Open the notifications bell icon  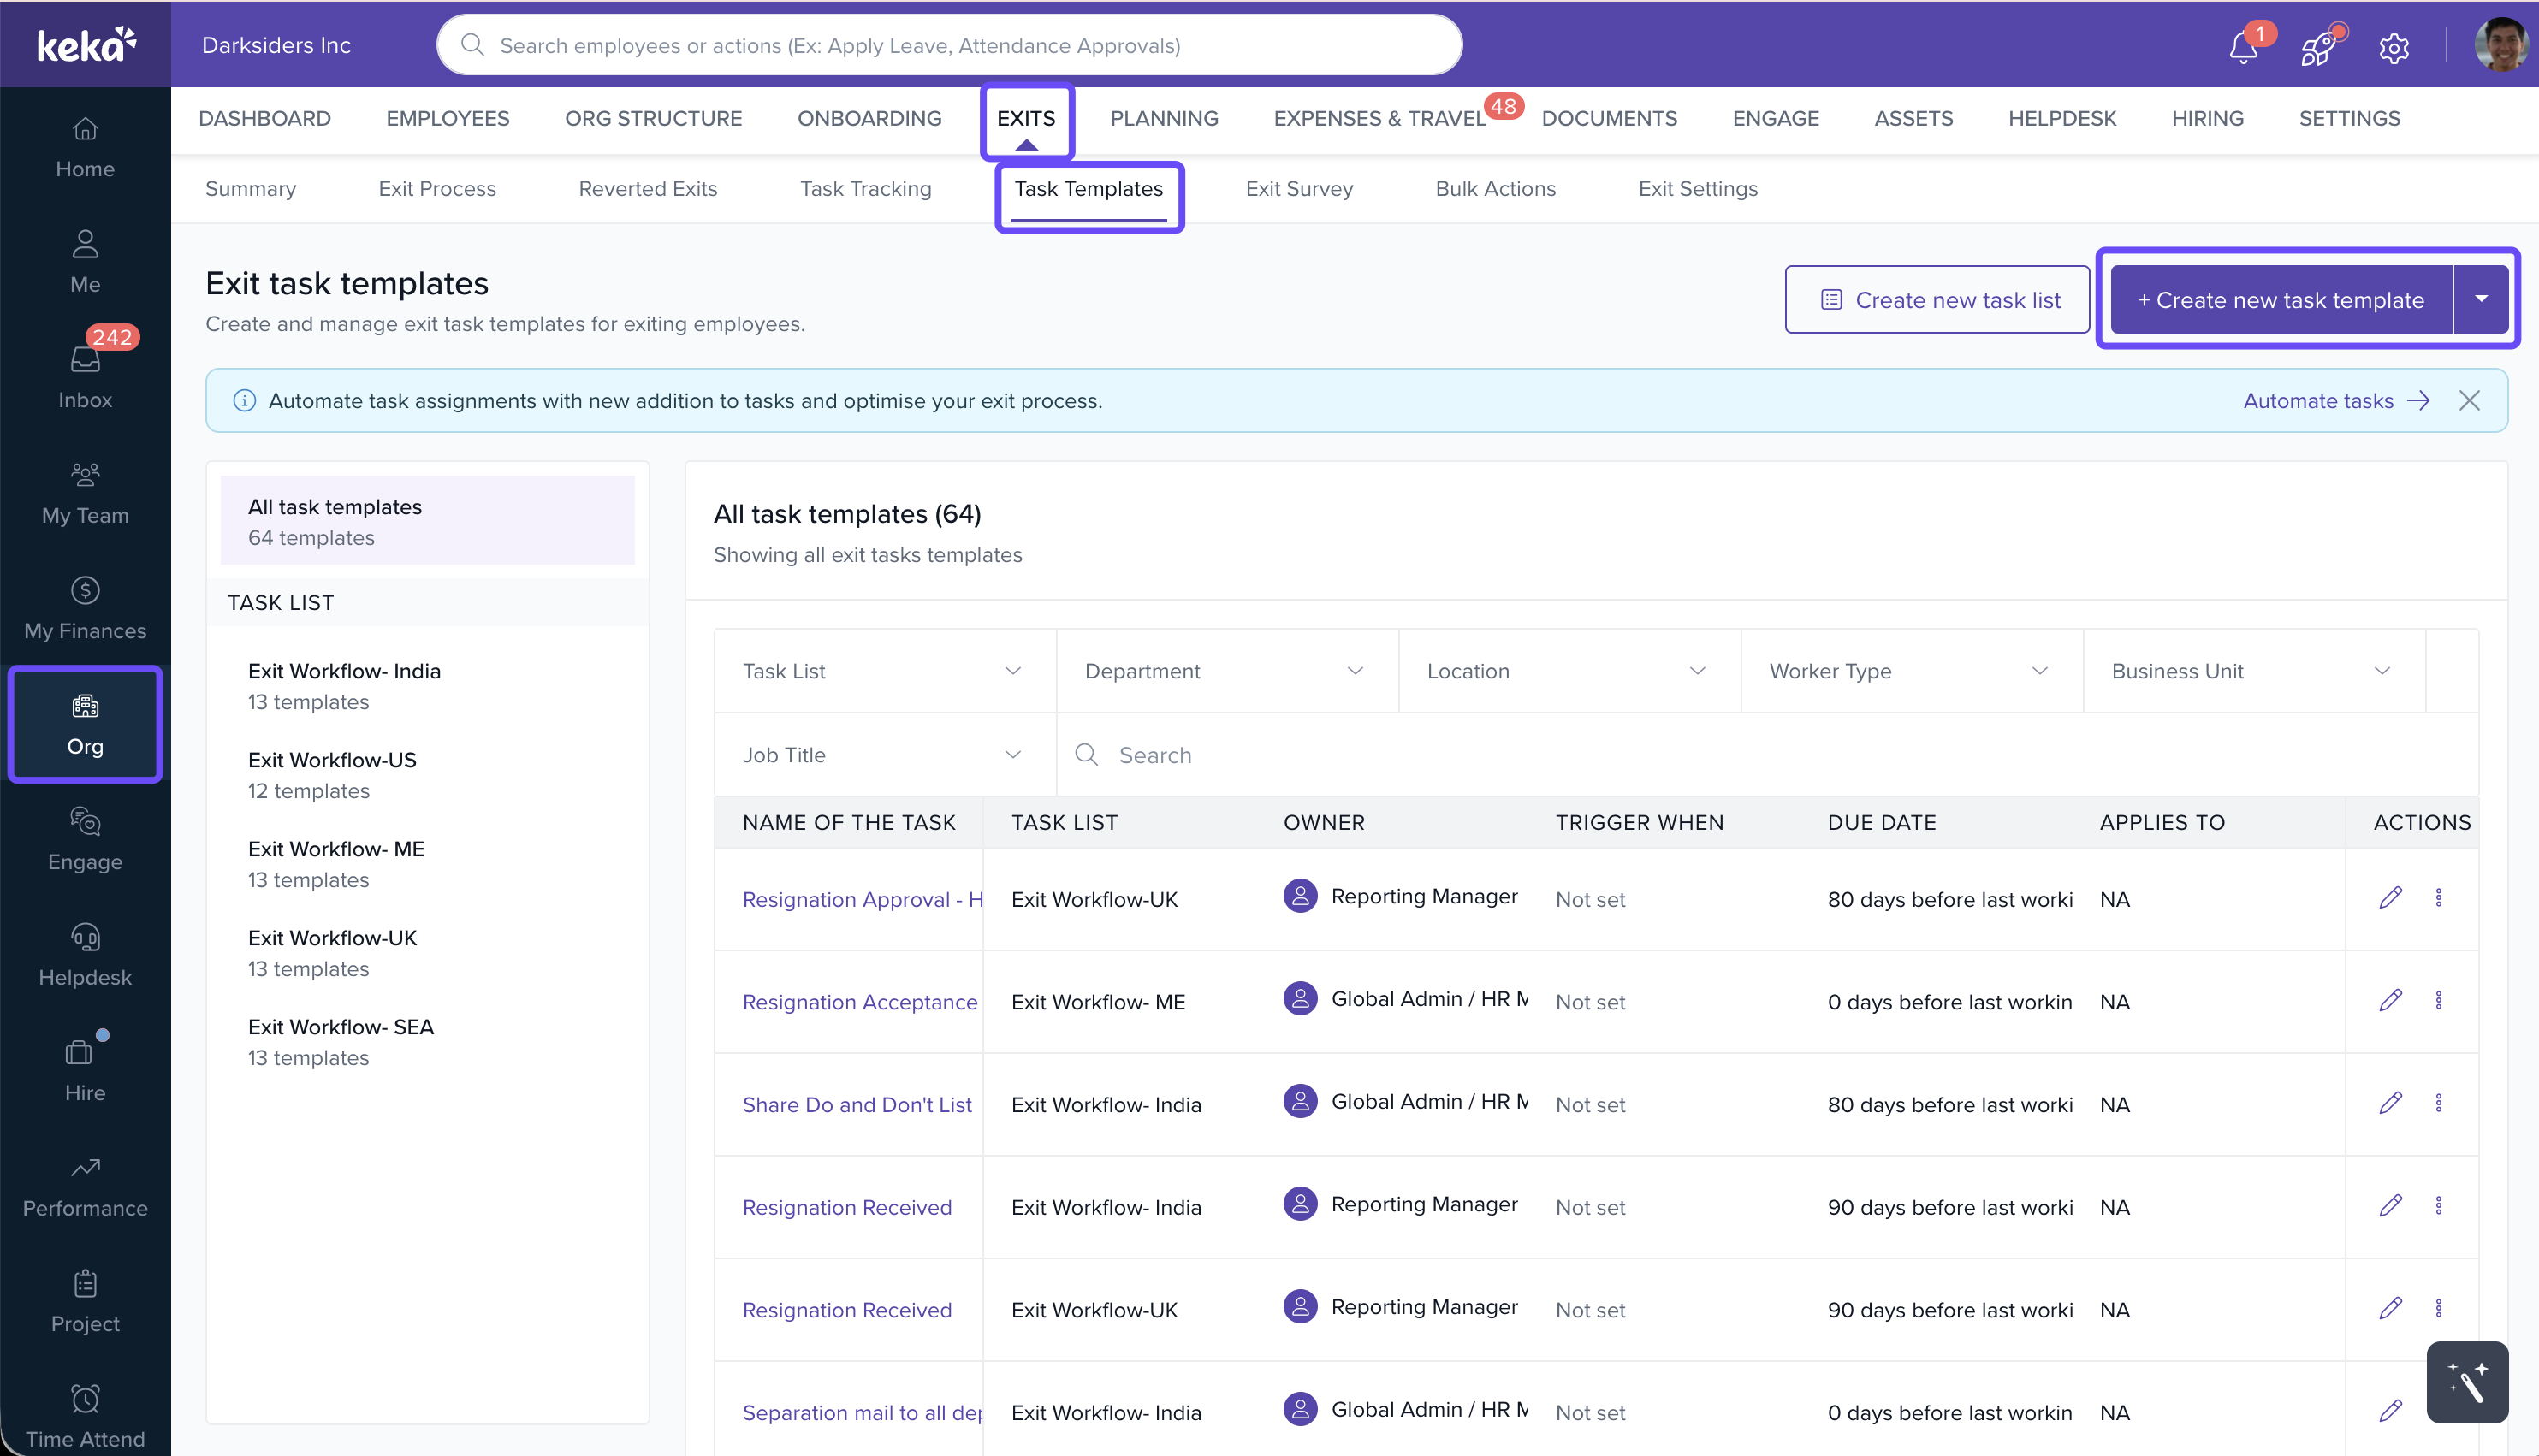coord(2242,47)
